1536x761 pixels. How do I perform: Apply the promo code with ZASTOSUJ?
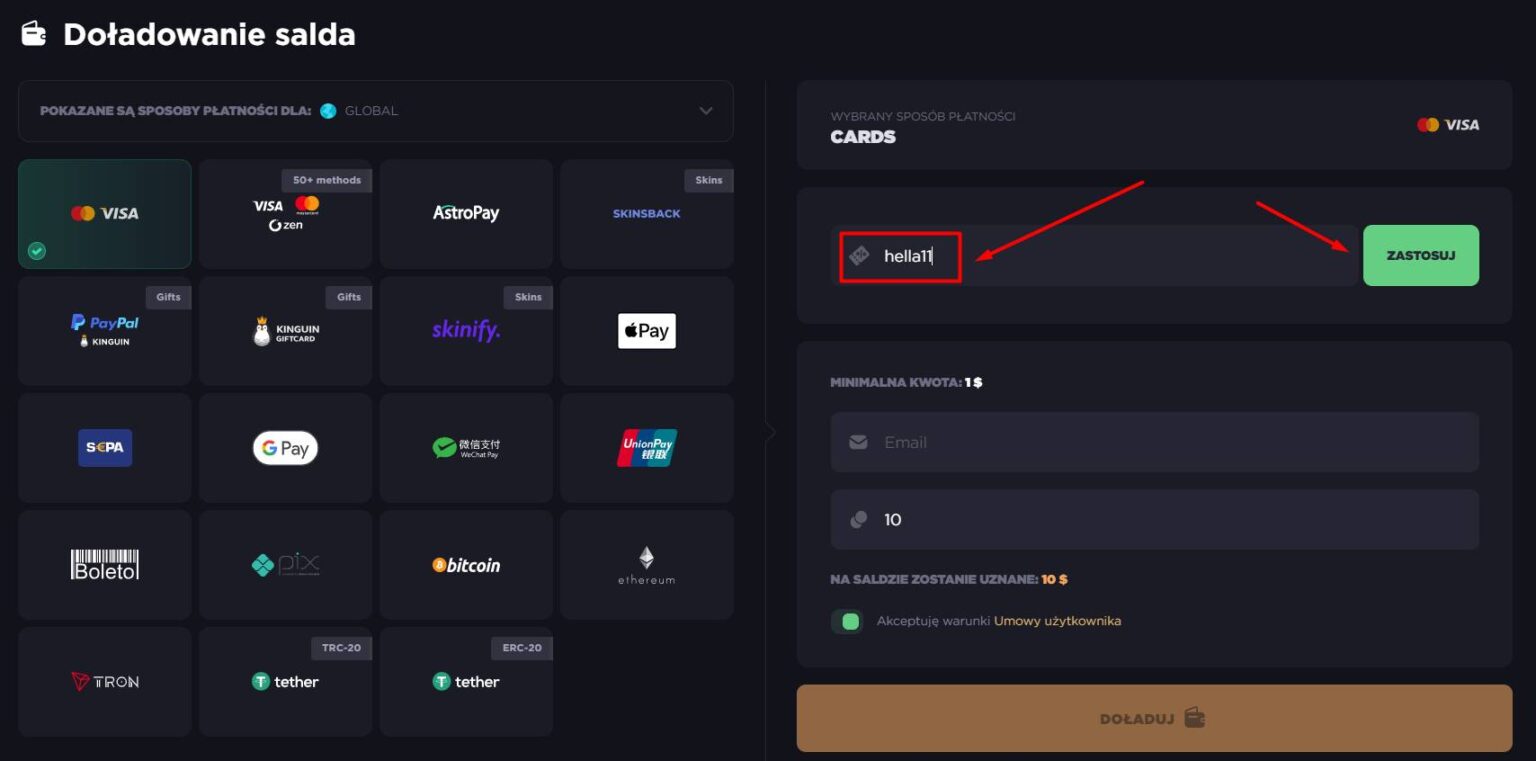pos(1420,255)
